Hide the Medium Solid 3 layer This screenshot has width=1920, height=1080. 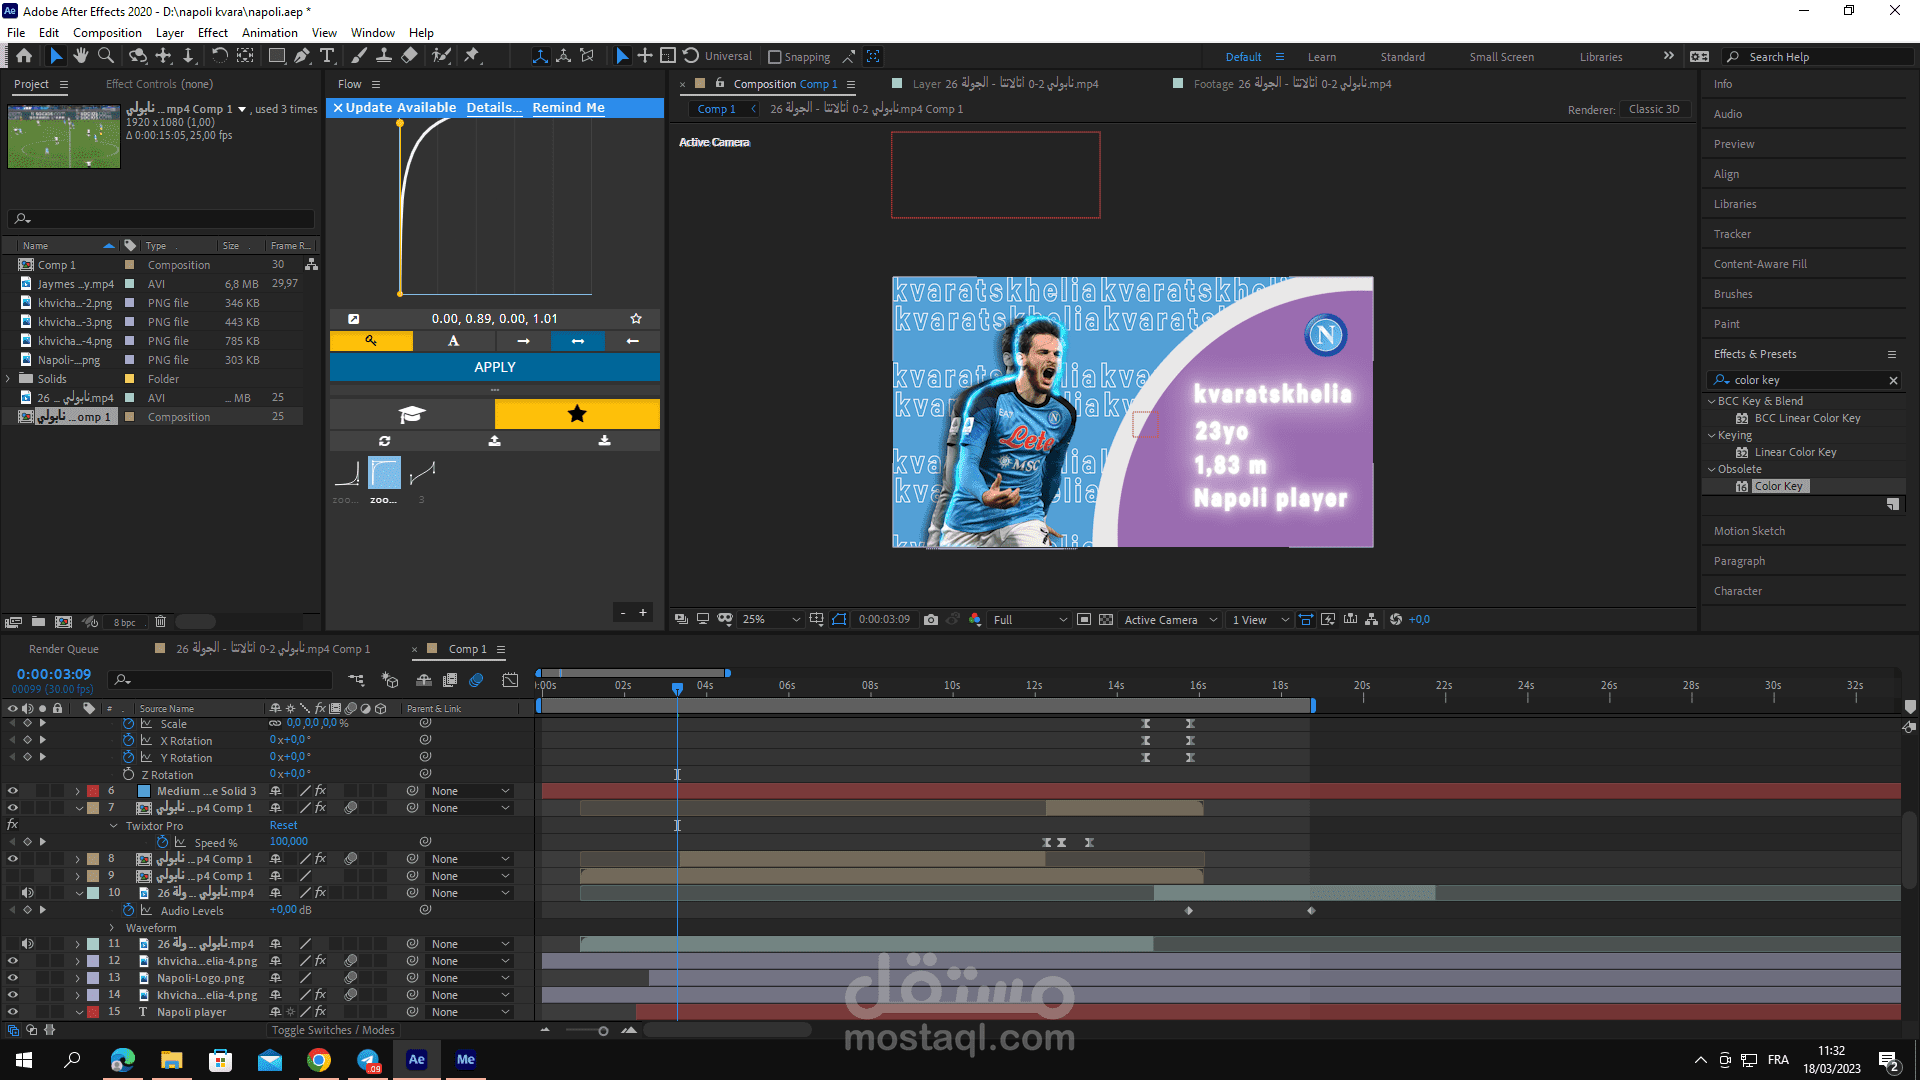(13, 791)
